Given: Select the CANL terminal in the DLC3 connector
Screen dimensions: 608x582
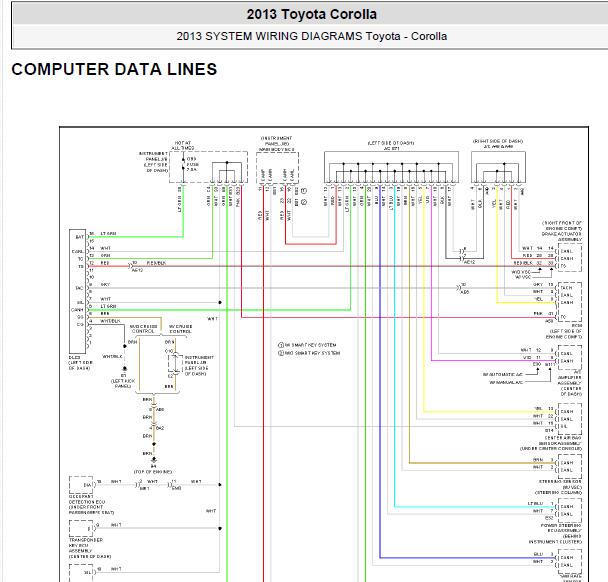Looking at the screenshot, I should pos(78,252).
